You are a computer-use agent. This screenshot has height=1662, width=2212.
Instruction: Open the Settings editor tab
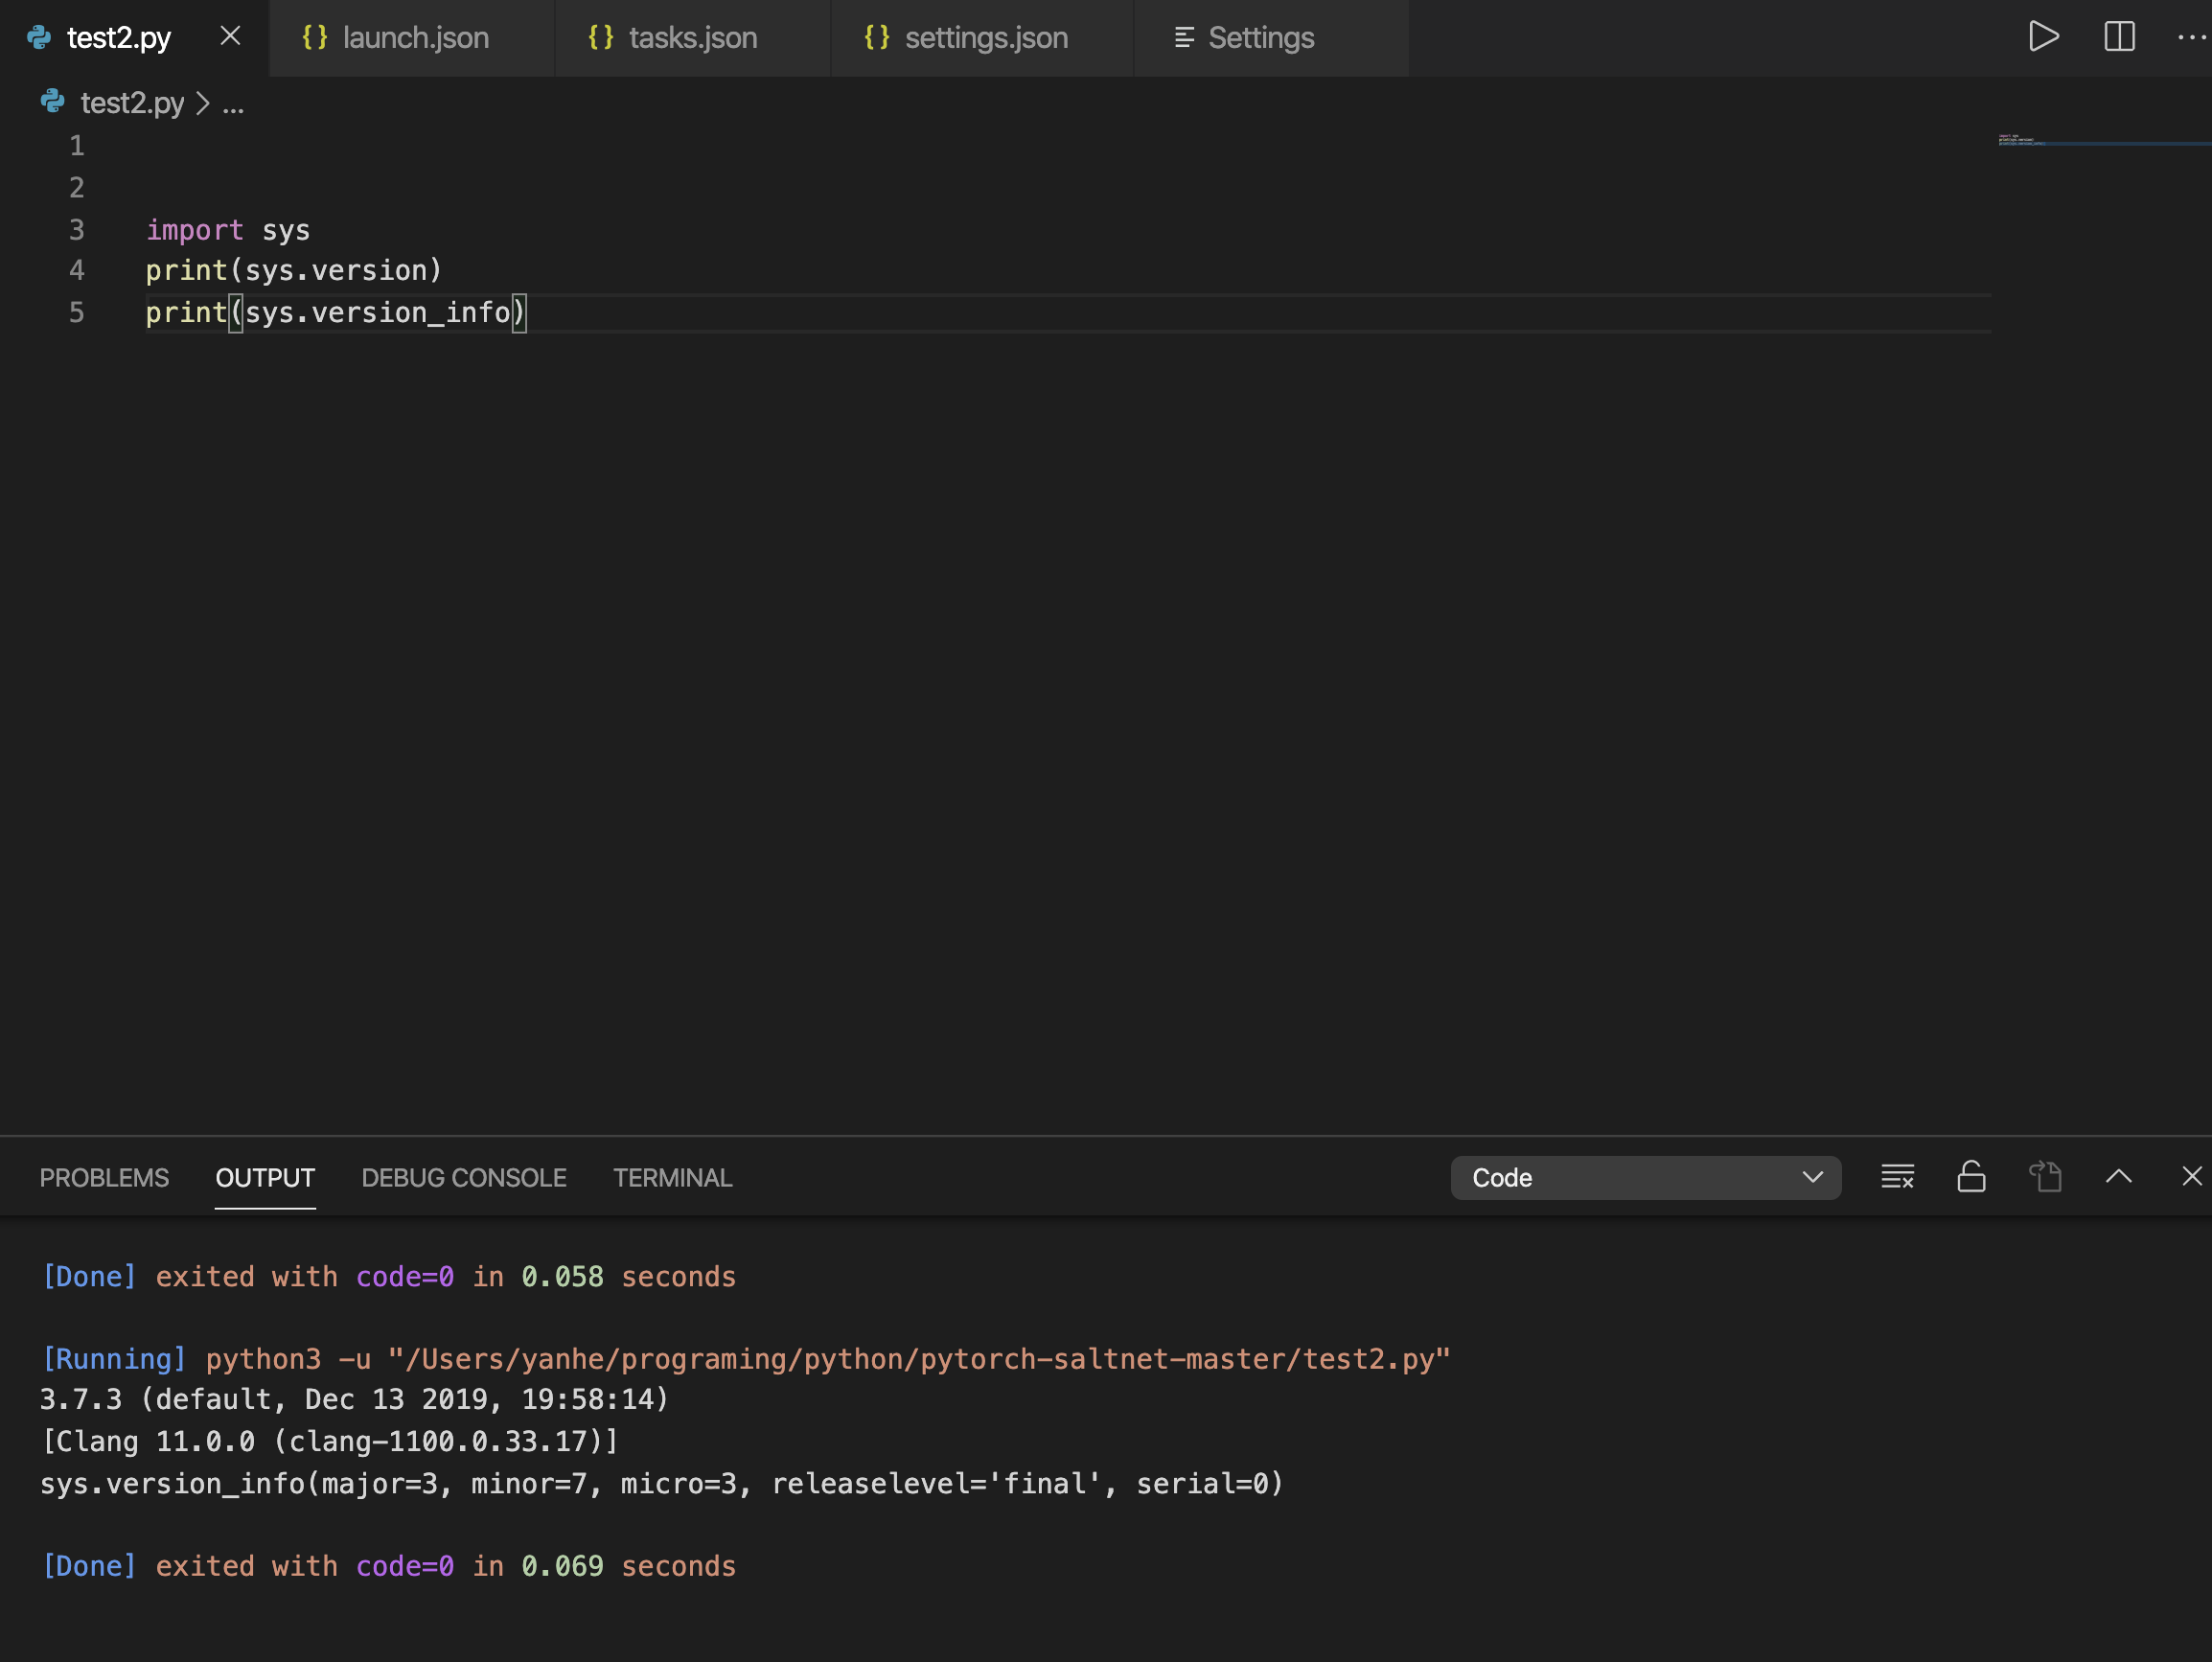(1260, 38)
